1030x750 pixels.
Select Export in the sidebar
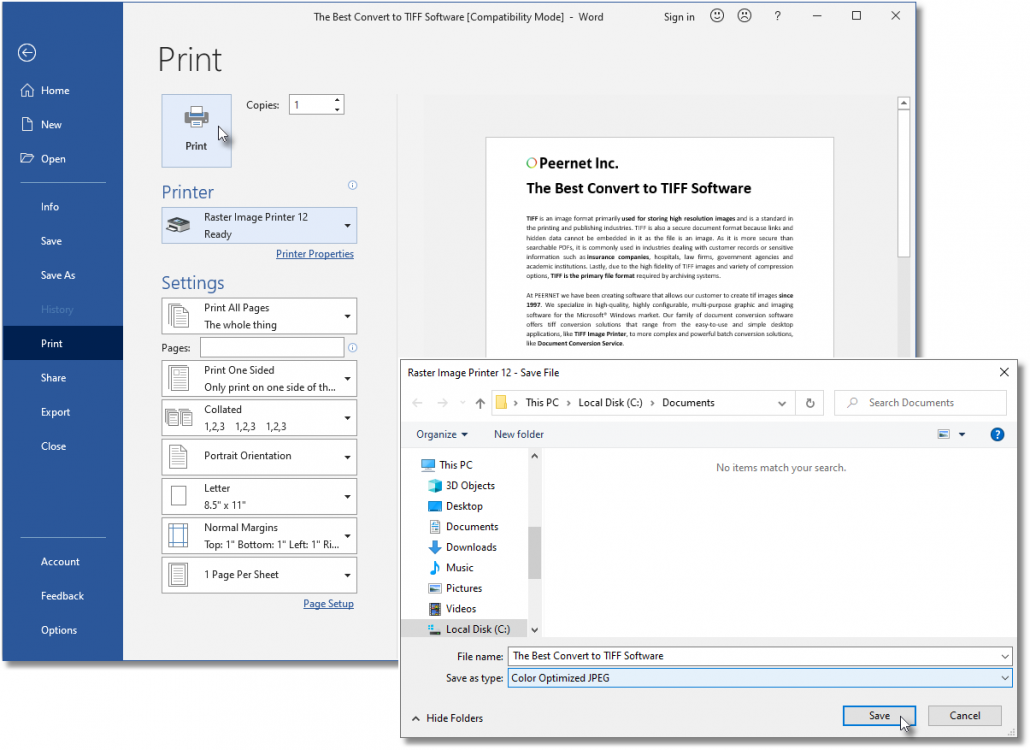point(55,412)
